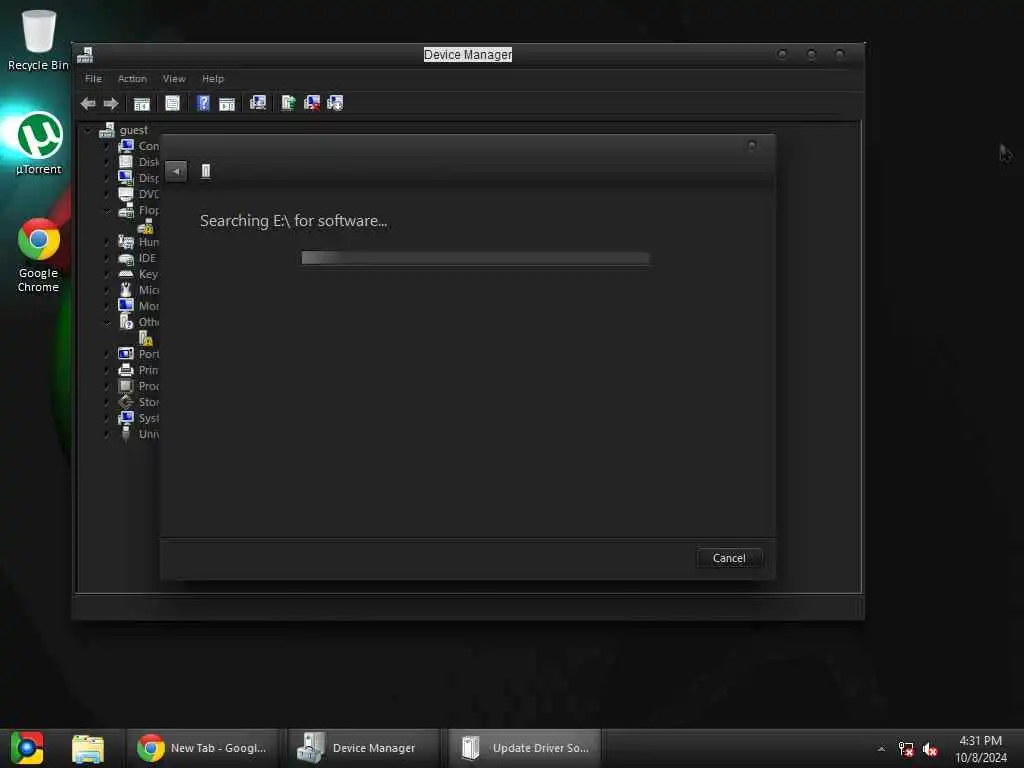
Task: Click the network status tray icon
Action: click(905, 749)
